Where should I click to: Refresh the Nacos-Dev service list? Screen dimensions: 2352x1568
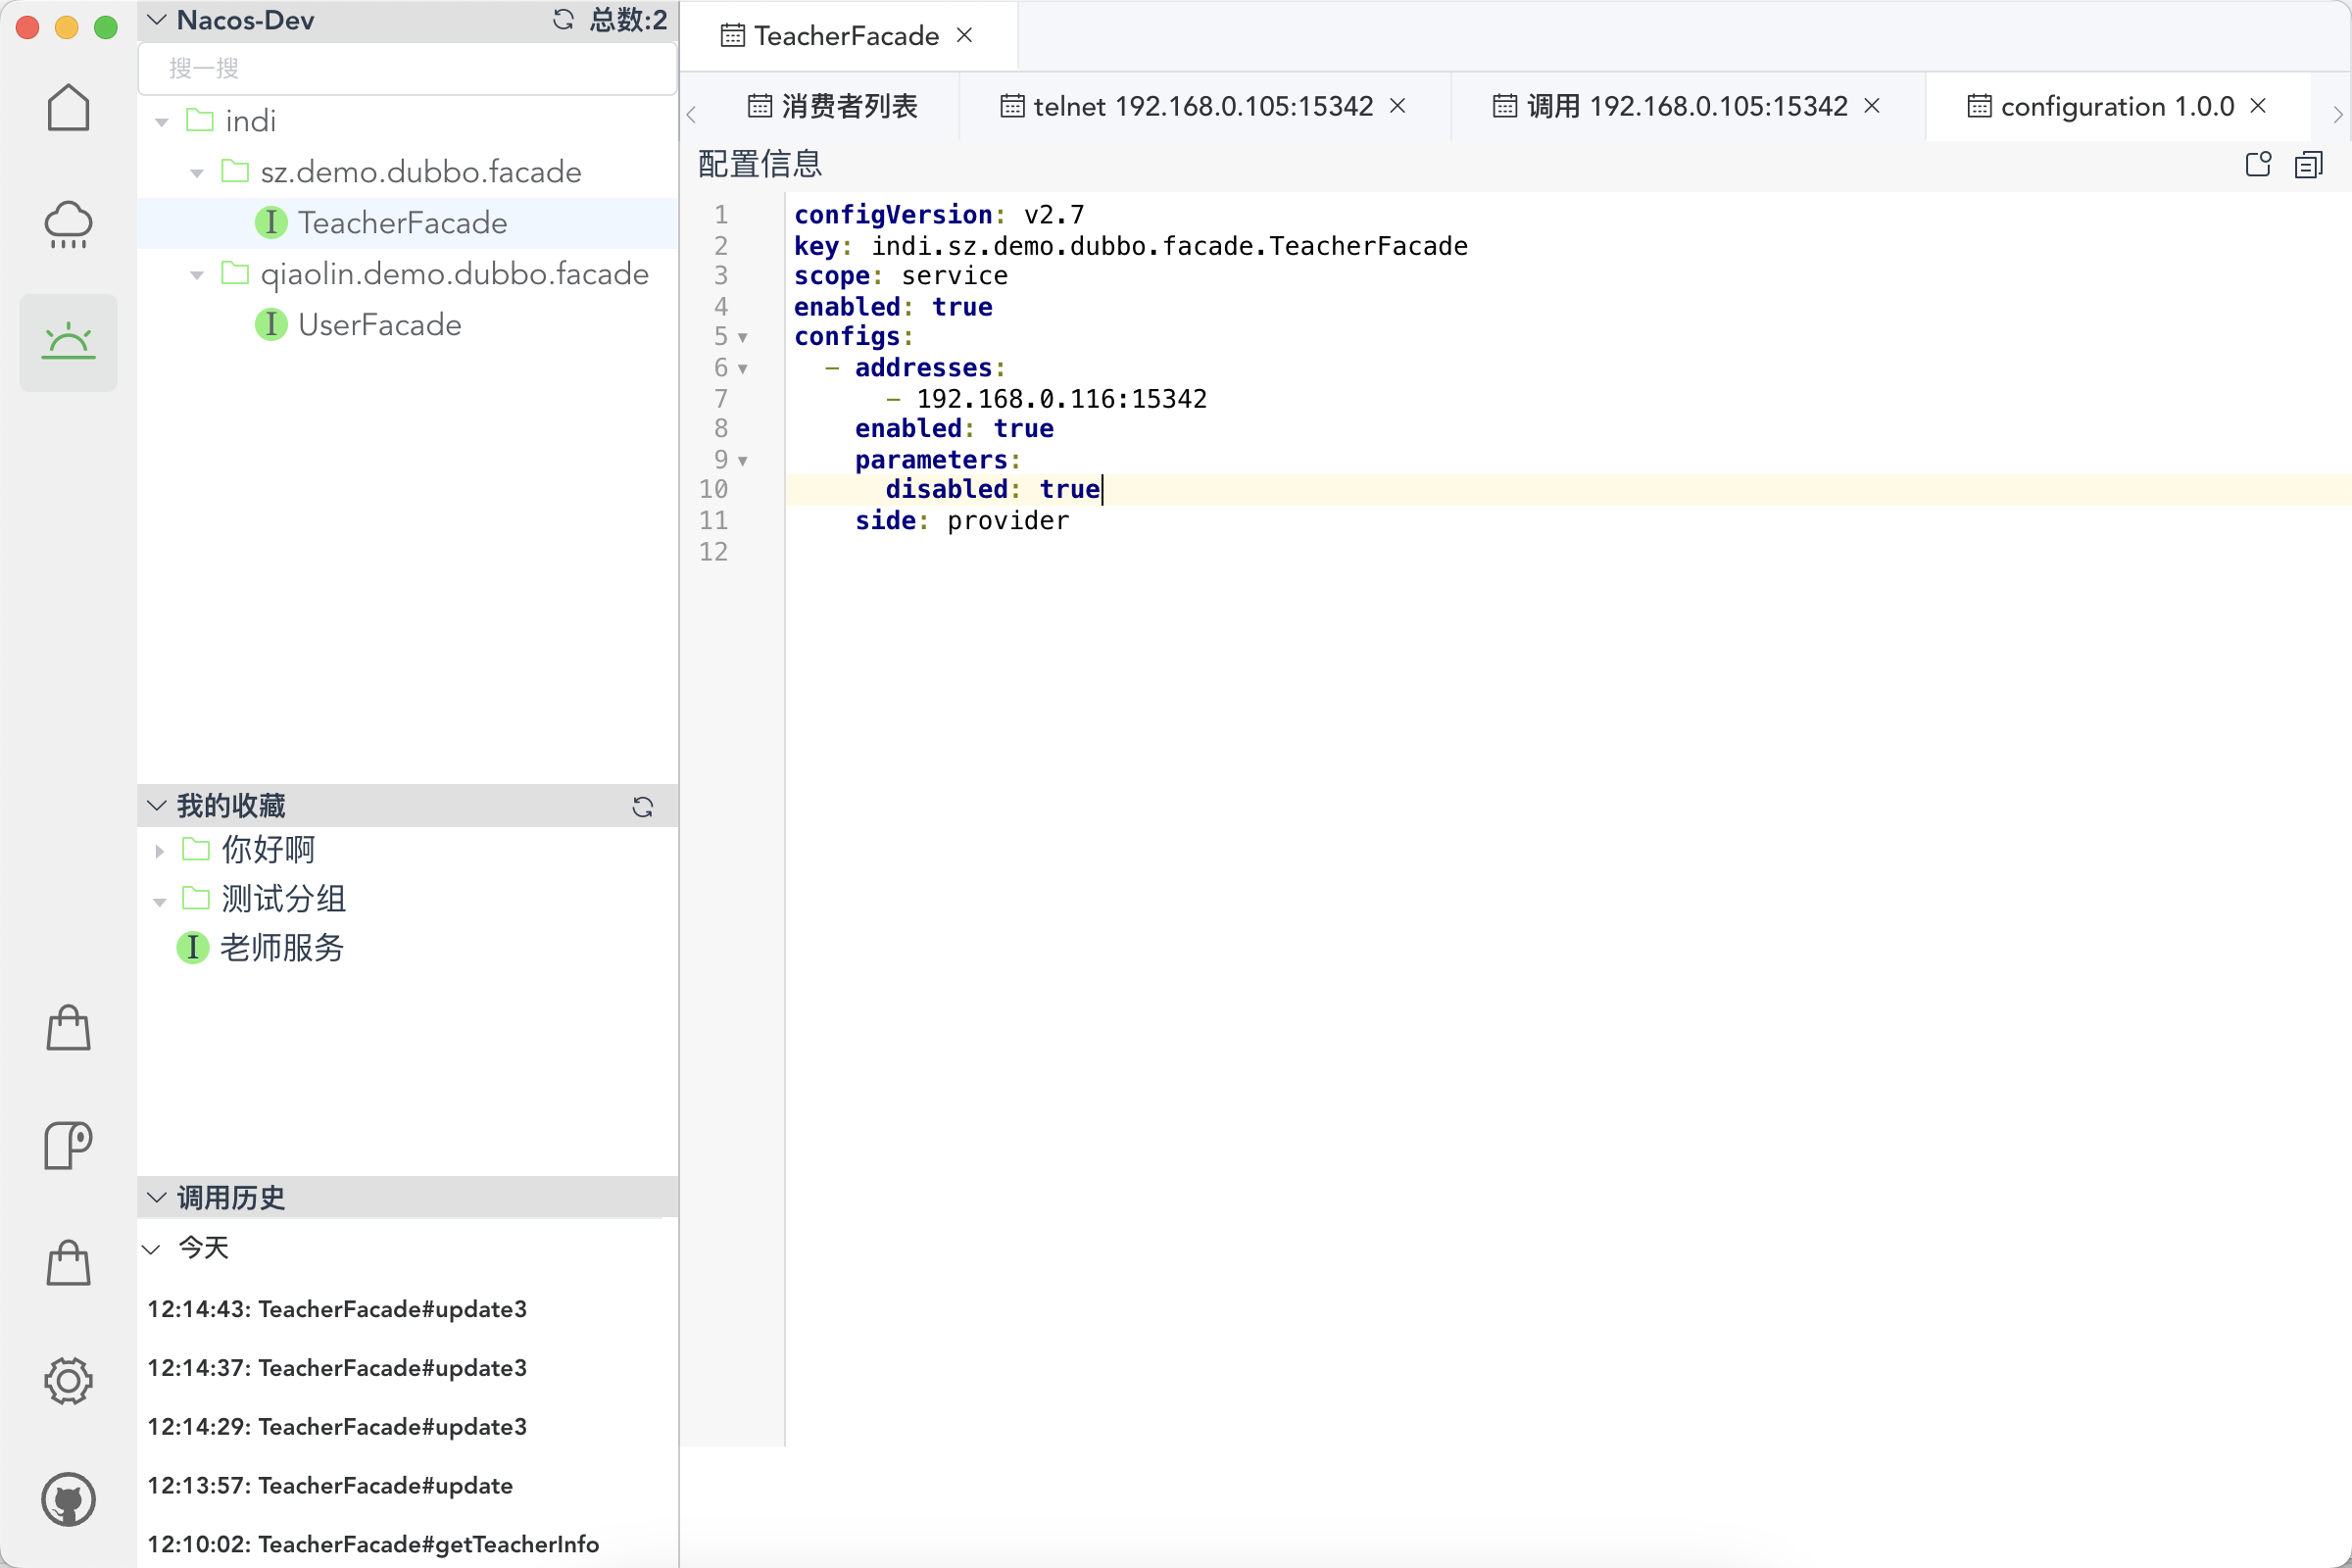pos(563,20)
